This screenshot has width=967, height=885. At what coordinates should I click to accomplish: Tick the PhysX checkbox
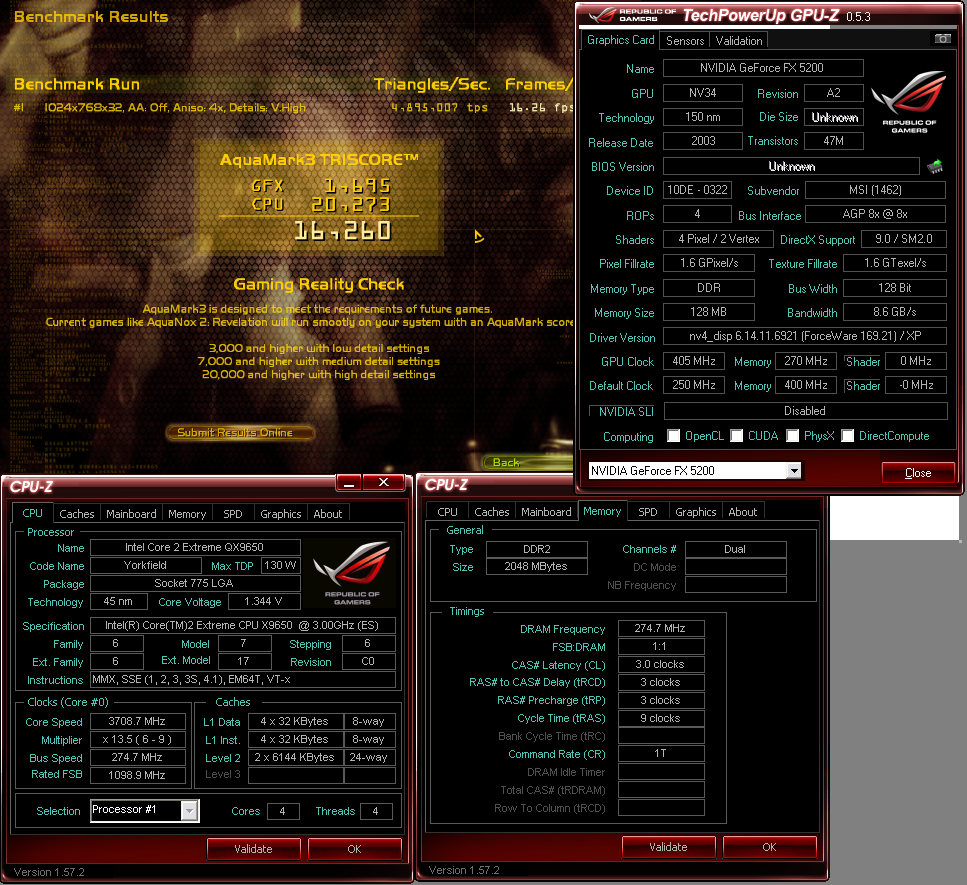[792, 436]
